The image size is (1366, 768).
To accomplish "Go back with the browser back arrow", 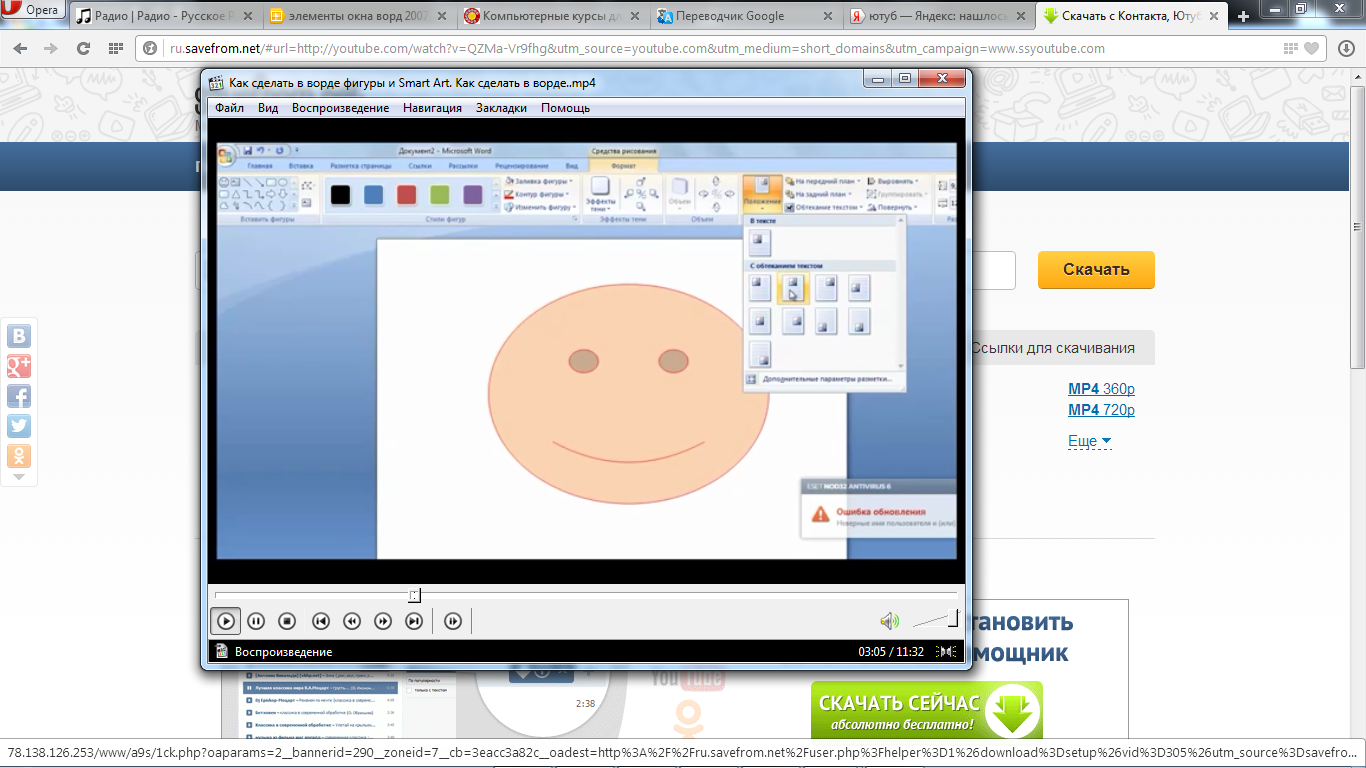I will [22, 48].
